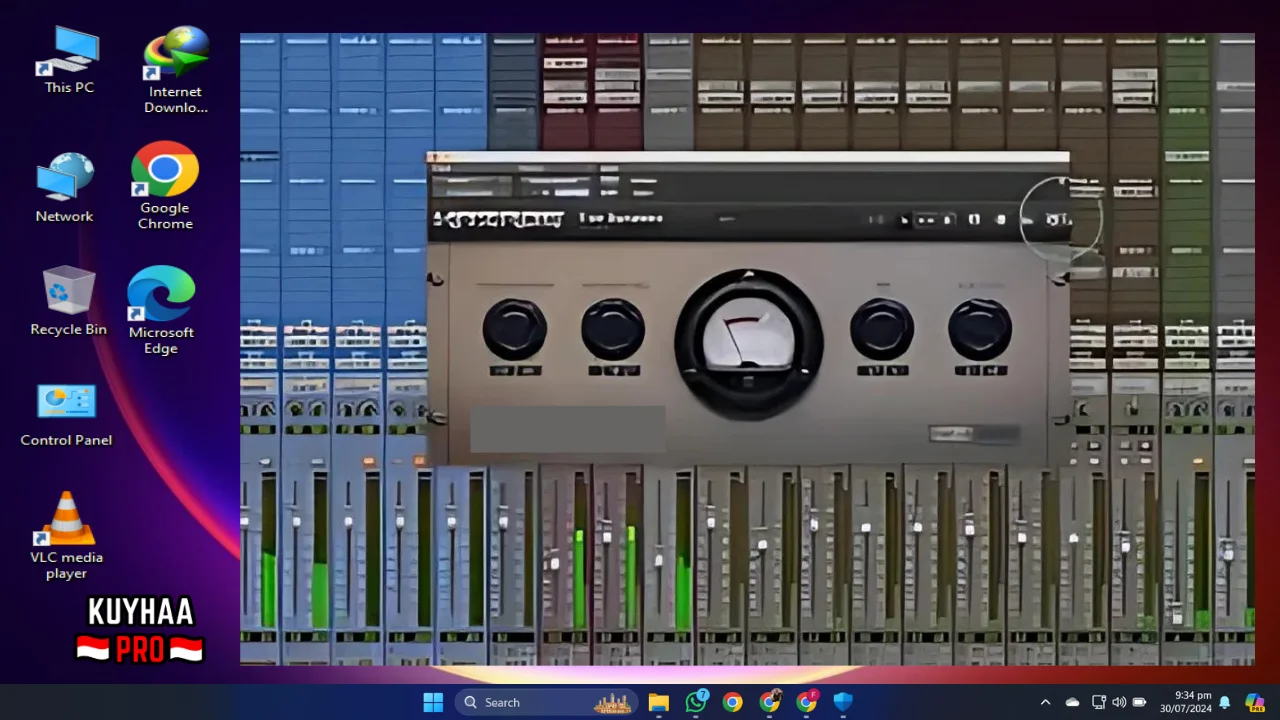
Task: Open the Windows Start menu
Action: click(x=433, y=702)
